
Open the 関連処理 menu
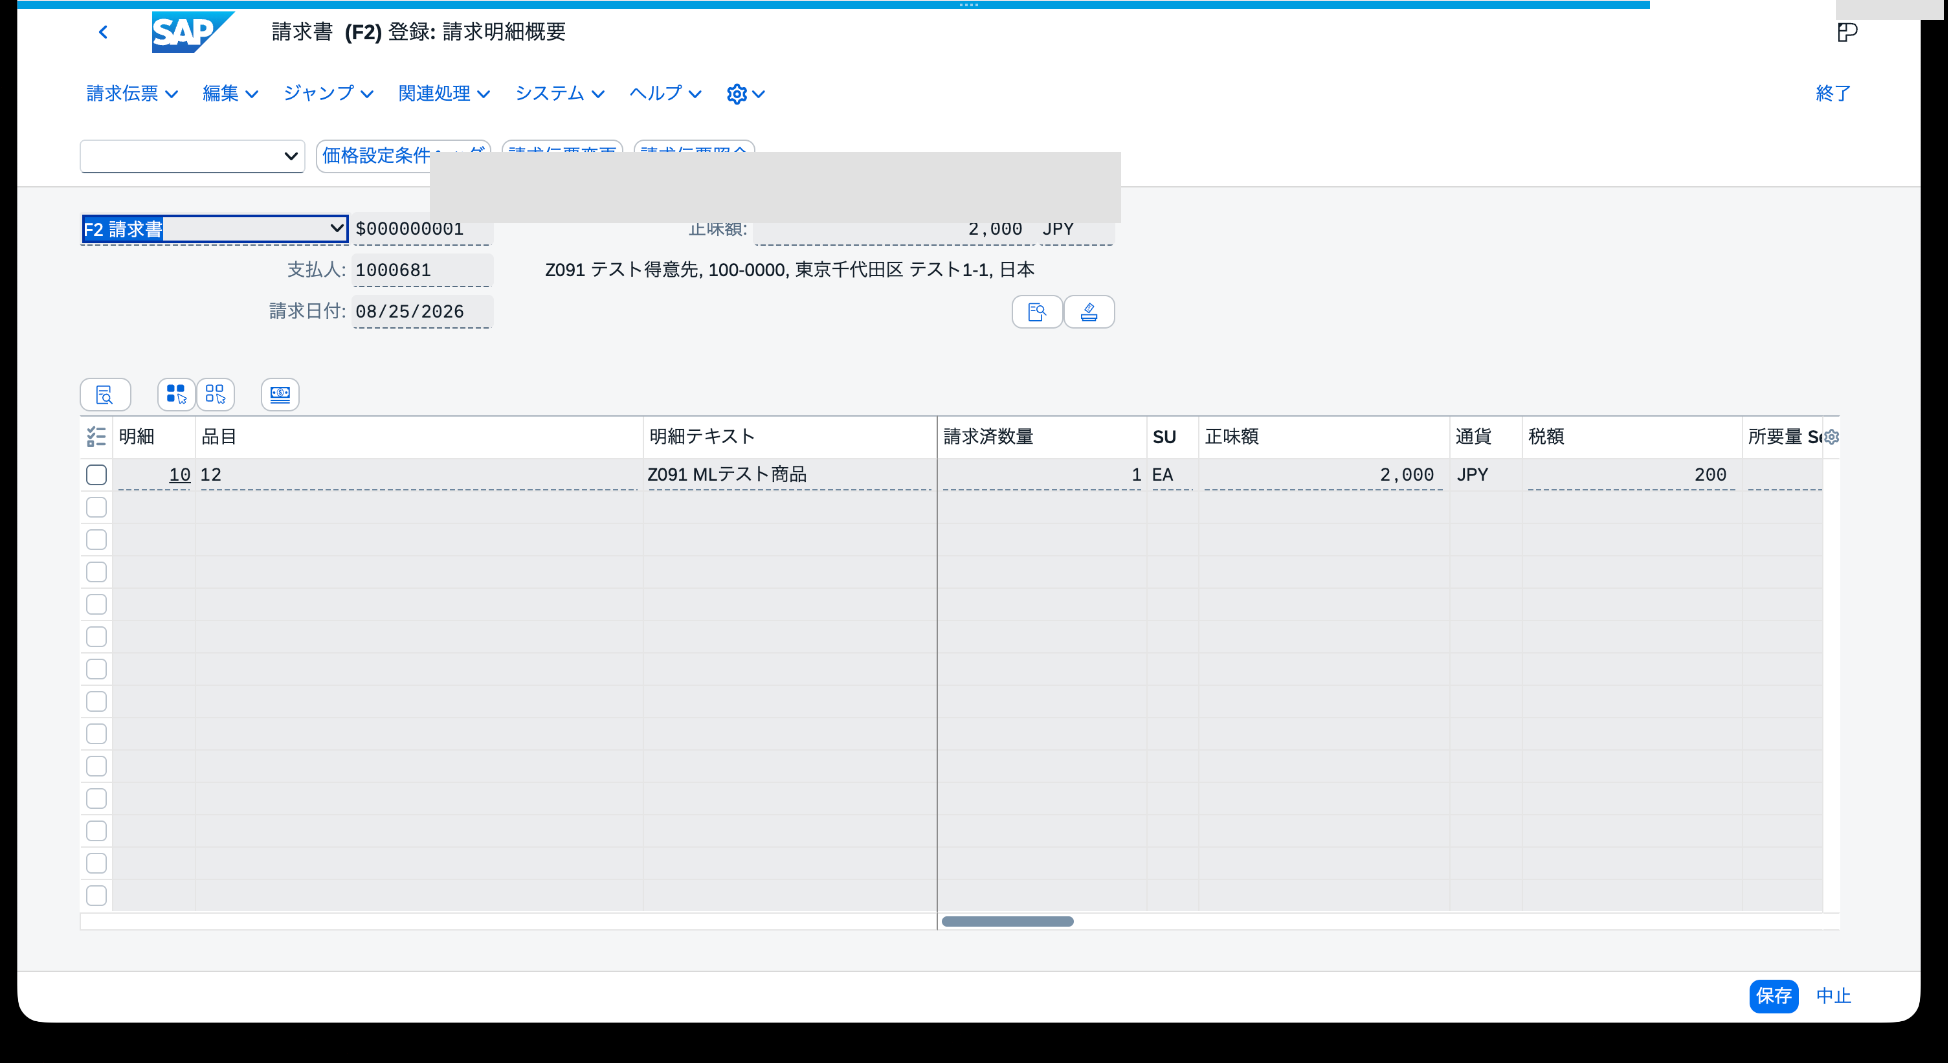coord(444,94)
